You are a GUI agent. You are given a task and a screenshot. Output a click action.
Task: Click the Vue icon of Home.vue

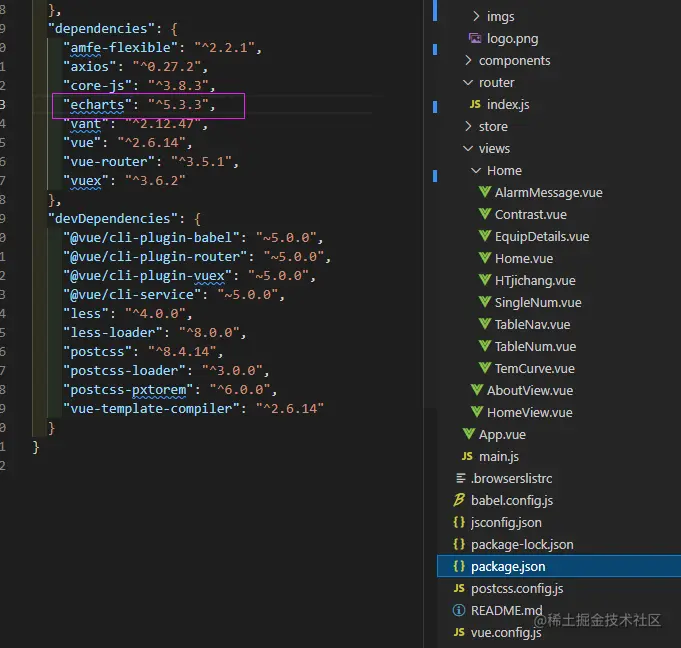[485, 258]
